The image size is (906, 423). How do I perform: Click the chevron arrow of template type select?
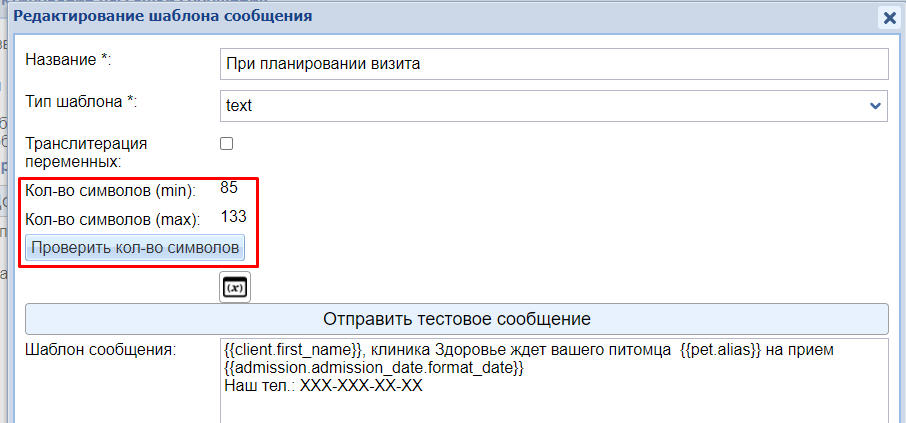[x=875, y=104]
